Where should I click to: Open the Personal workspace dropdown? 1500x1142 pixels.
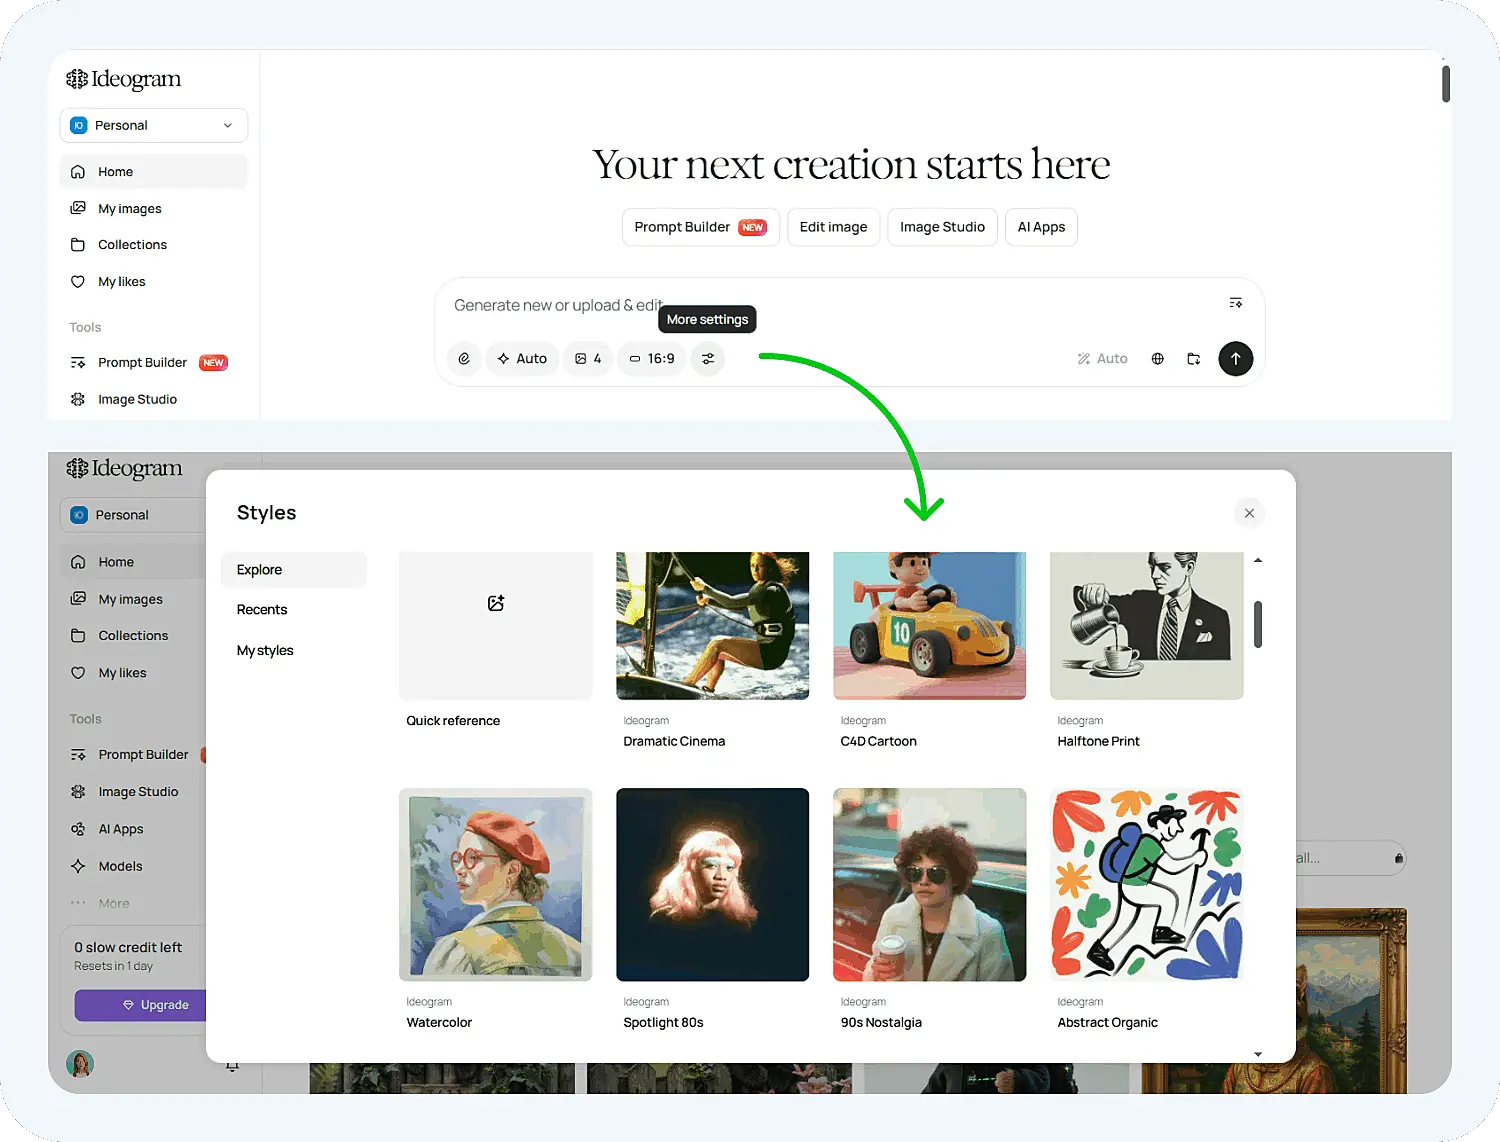point(154,125)
